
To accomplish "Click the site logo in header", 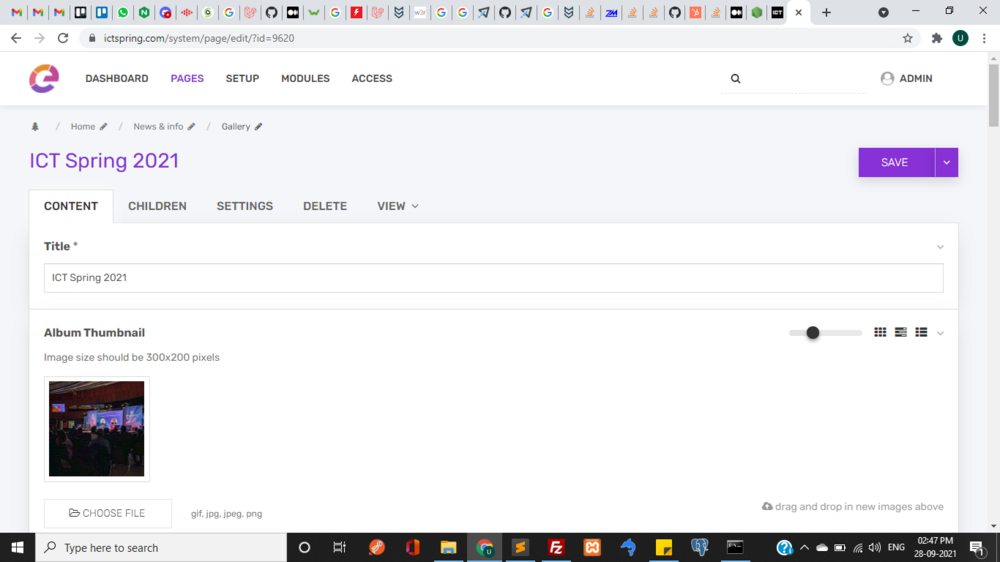I will click(44, 78).
